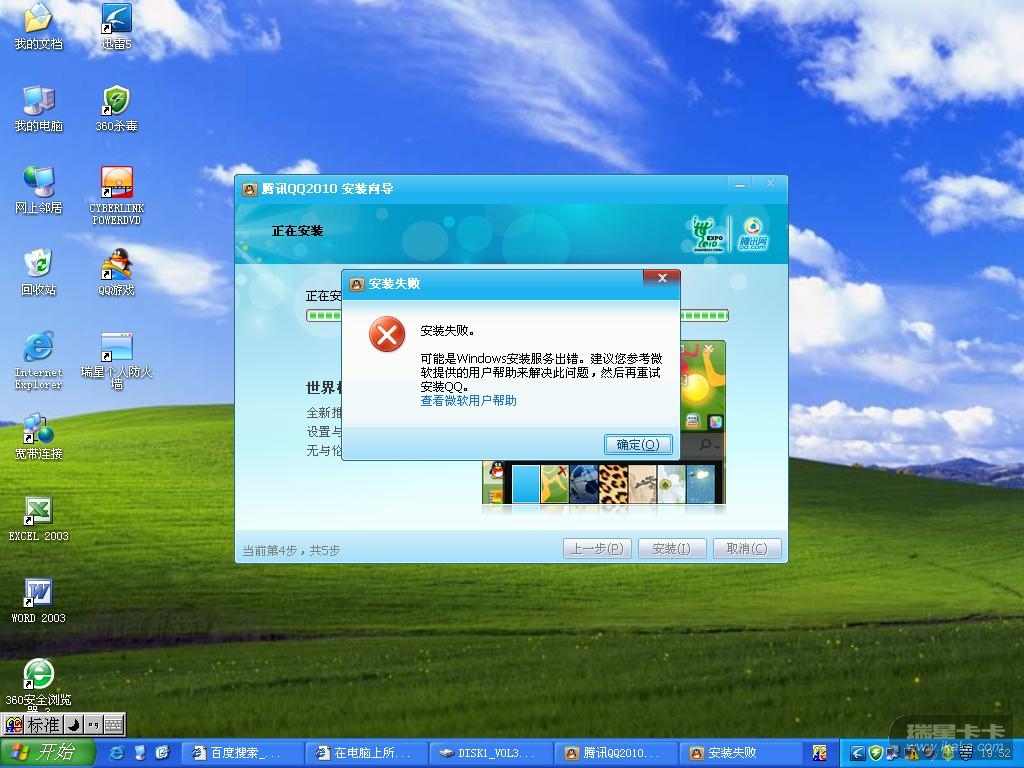Viewport: 1024px width, 768px height.
Task: Click the taskbar clock showing 19:52
Action: 995,753
